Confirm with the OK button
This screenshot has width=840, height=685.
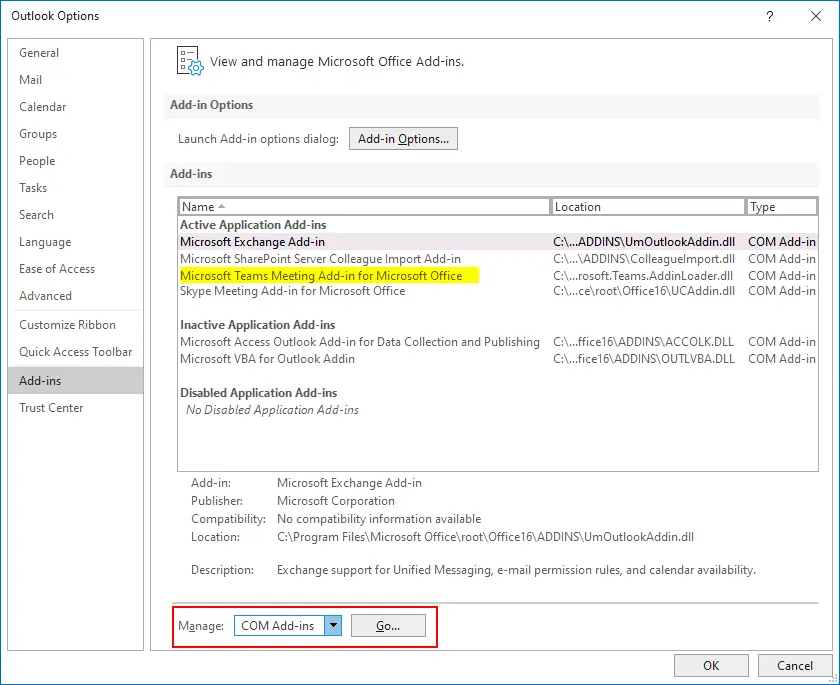711,665
